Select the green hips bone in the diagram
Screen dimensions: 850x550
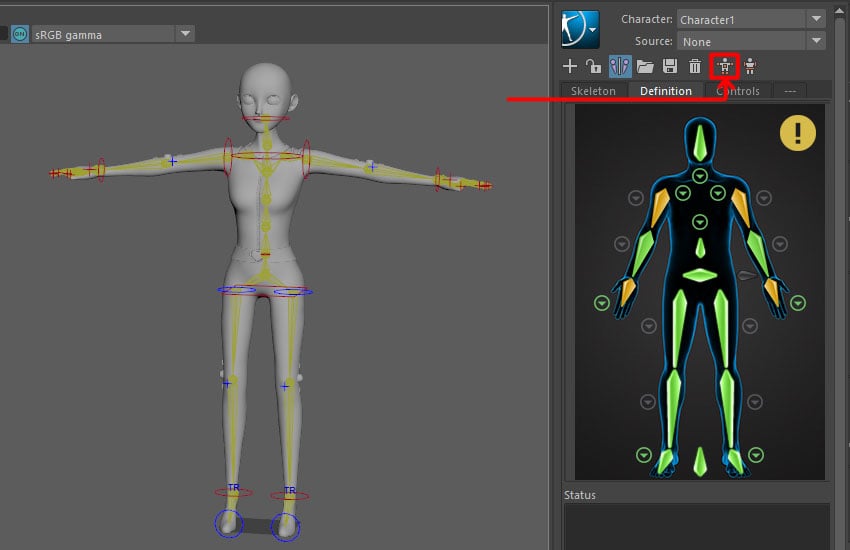pyautogui.click(x=699, y=276)
